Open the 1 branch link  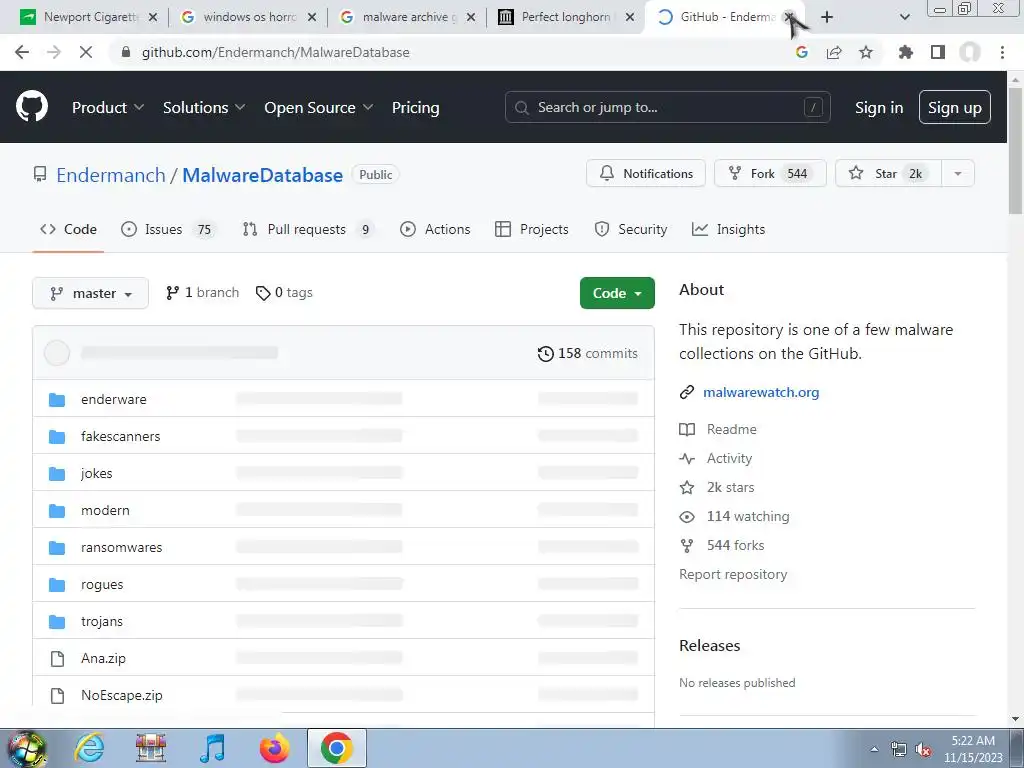coord(202,293)
